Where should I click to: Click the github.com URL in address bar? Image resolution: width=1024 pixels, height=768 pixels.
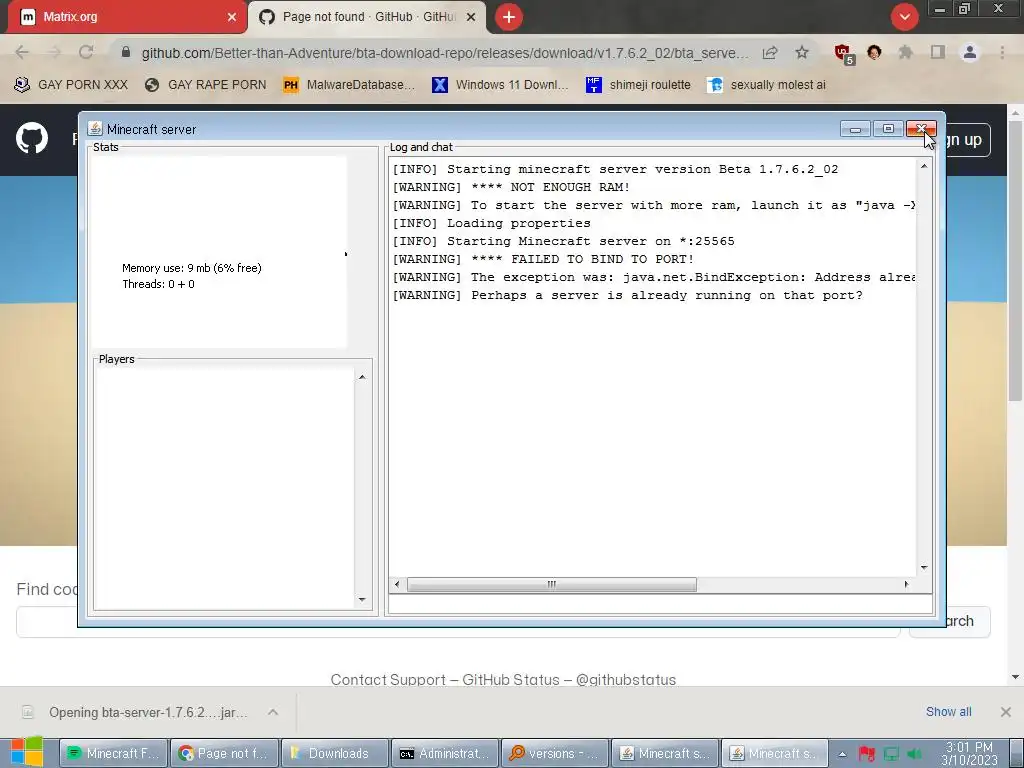tap(445, 53)
